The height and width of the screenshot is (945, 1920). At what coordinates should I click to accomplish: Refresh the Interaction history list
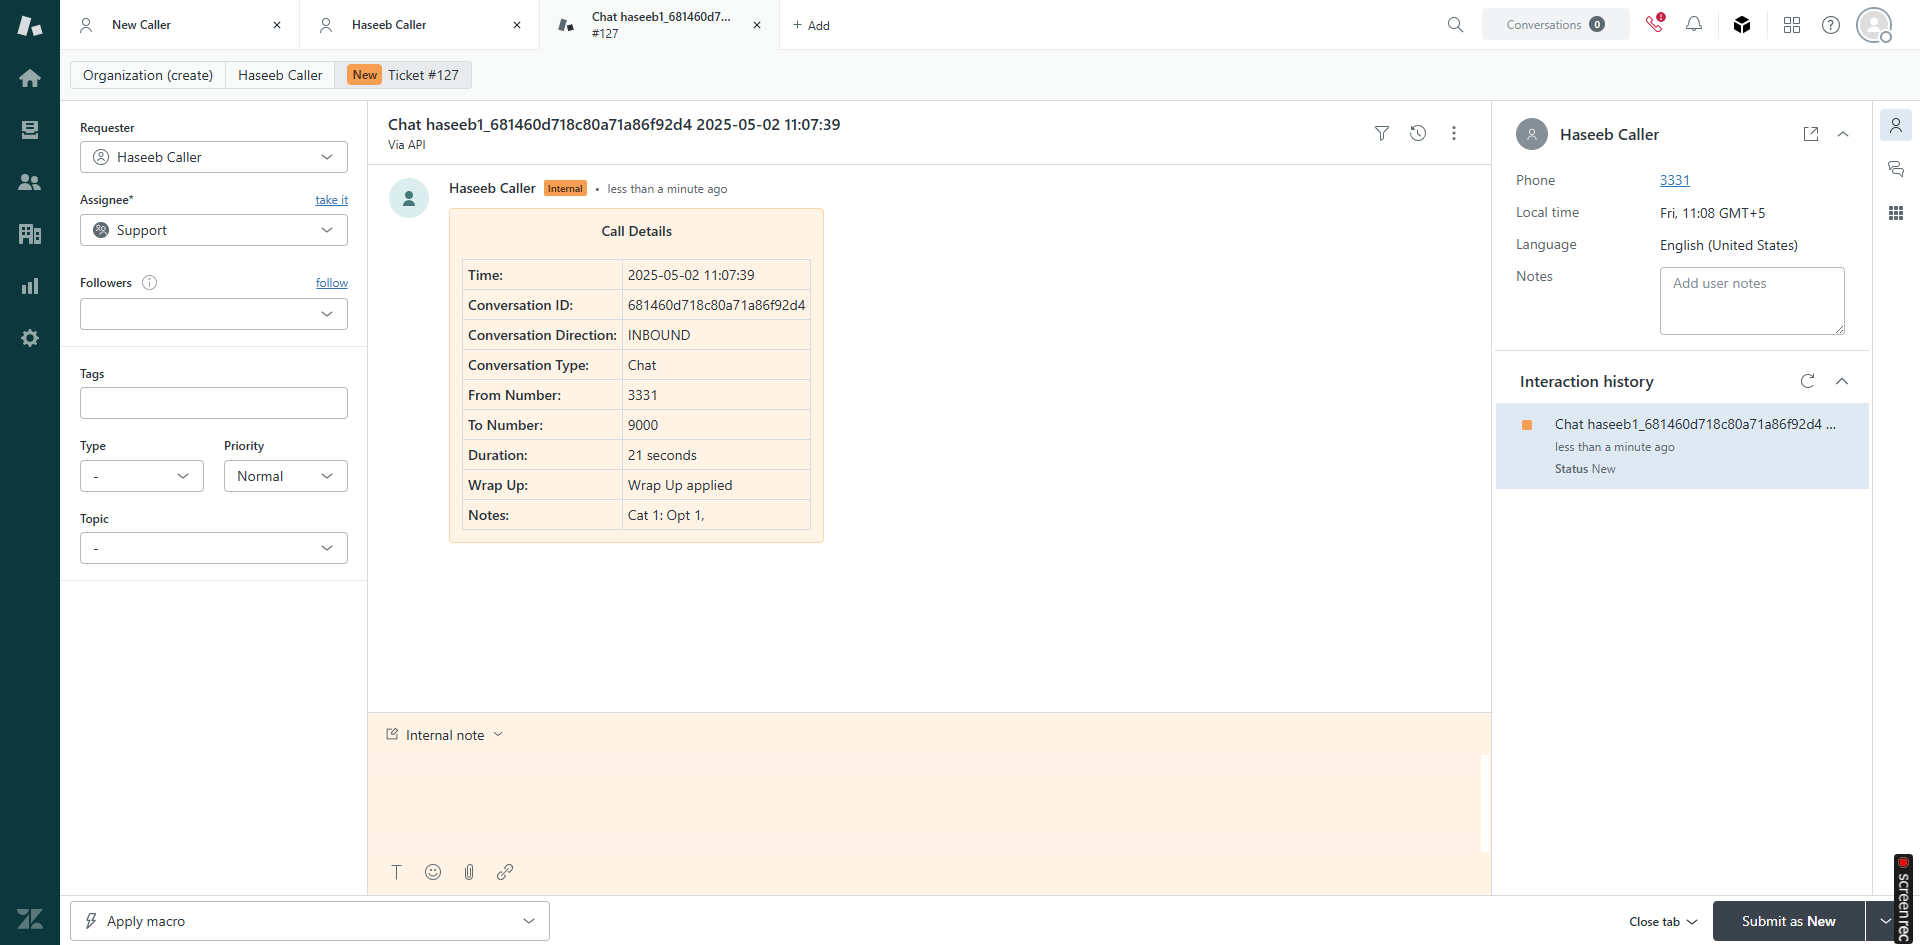click(x=1807, y=381)
